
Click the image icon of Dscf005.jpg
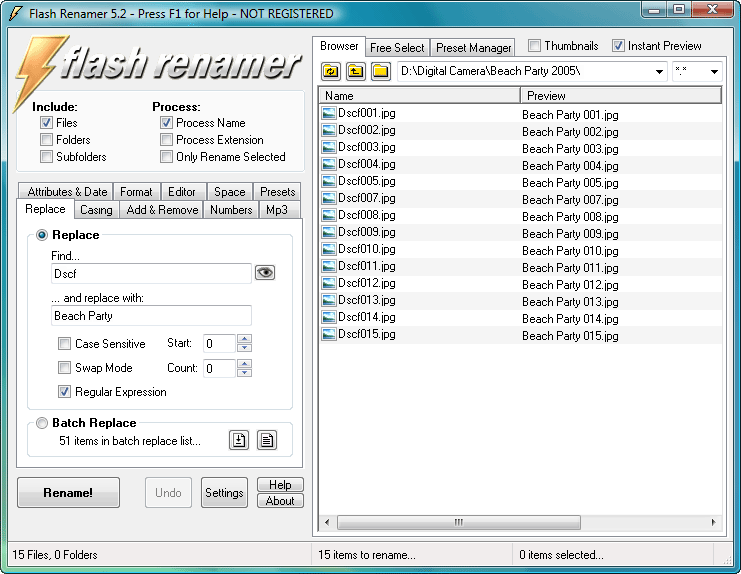pos(328,181)
